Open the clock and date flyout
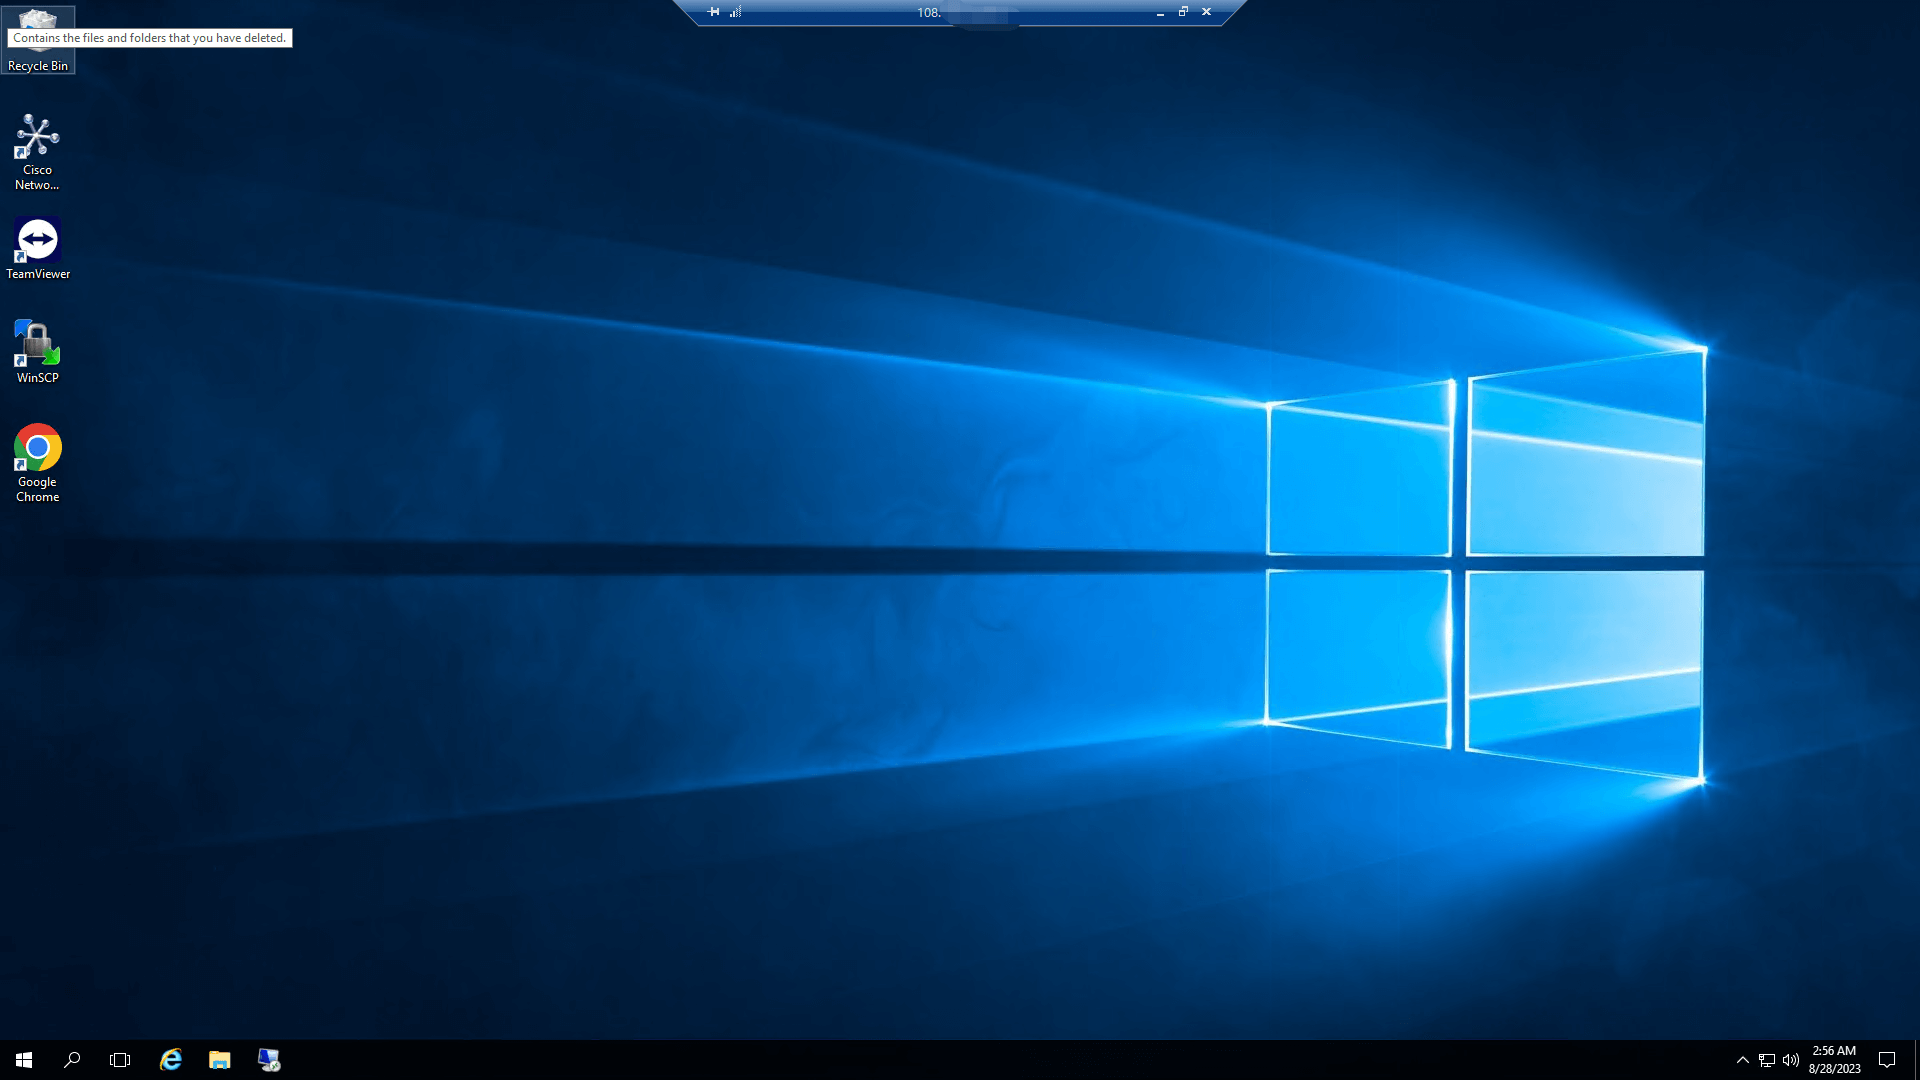The image size is (1920, 1080). [x=1834, y=1060]
